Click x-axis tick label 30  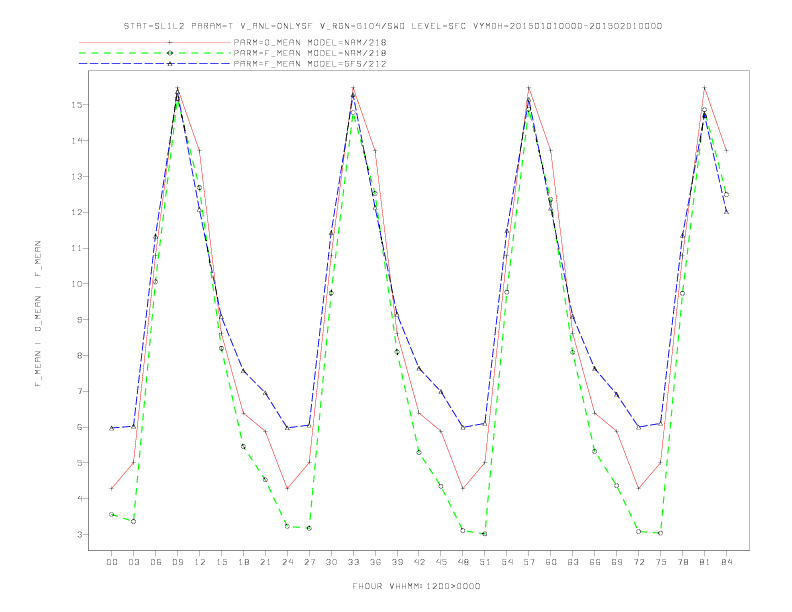pyautogui.click(x=331, y=562)
